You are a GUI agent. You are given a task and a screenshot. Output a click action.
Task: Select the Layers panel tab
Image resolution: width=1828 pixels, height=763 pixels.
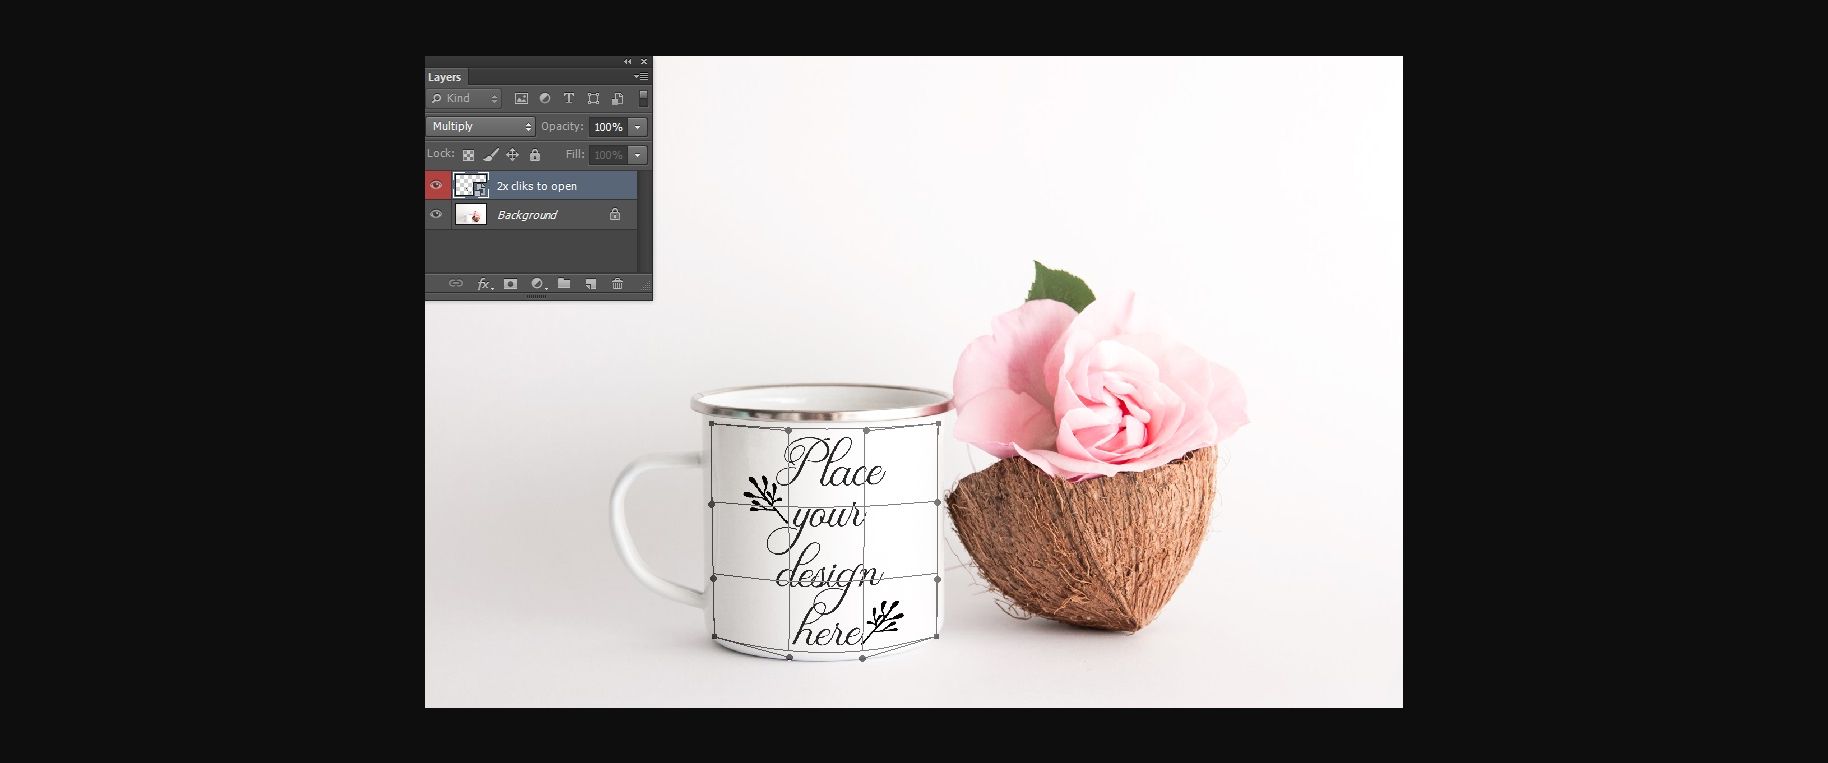pyautogui.click(x=445, y=77)
